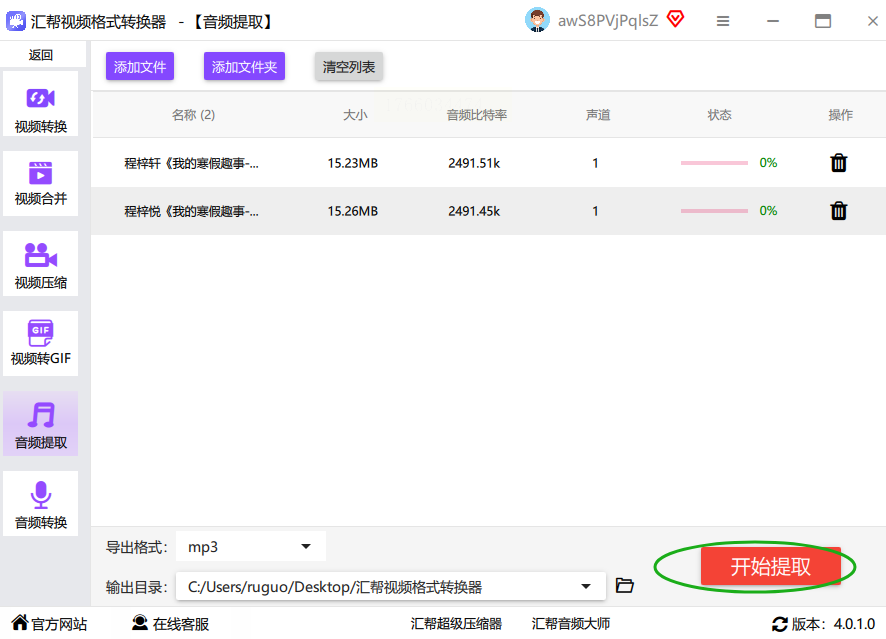
Task: Click the 大小 column header
Action: tap(355, 115)
